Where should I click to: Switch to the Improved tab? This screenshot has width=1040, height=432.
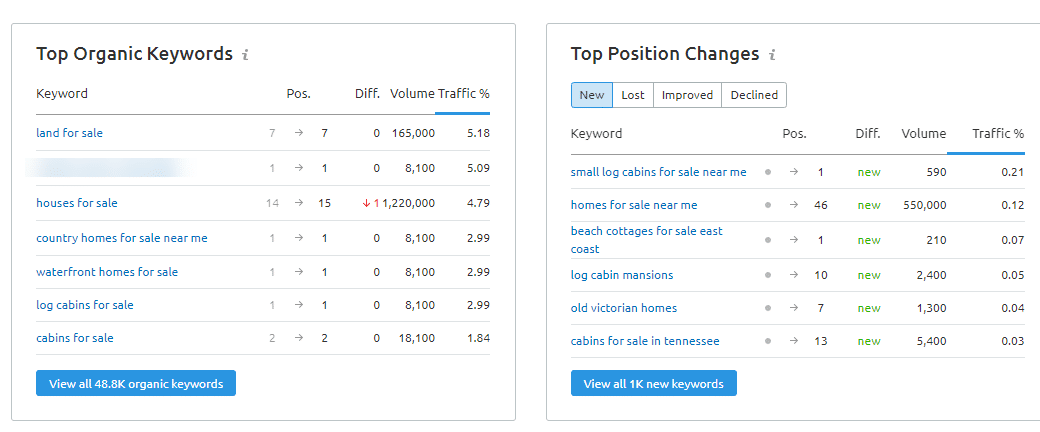[x=687, y=95]
